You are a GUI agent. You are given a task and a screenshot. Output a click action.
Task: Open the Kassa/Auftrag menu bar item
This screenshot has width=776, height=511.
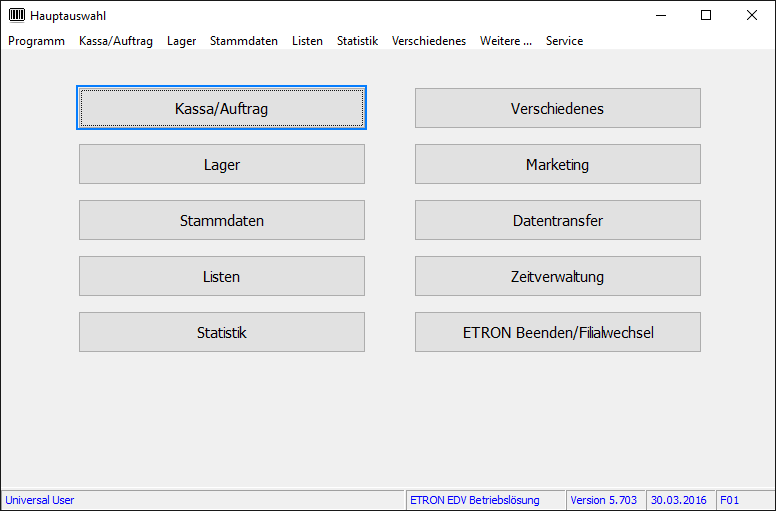(x=116, y=41)
